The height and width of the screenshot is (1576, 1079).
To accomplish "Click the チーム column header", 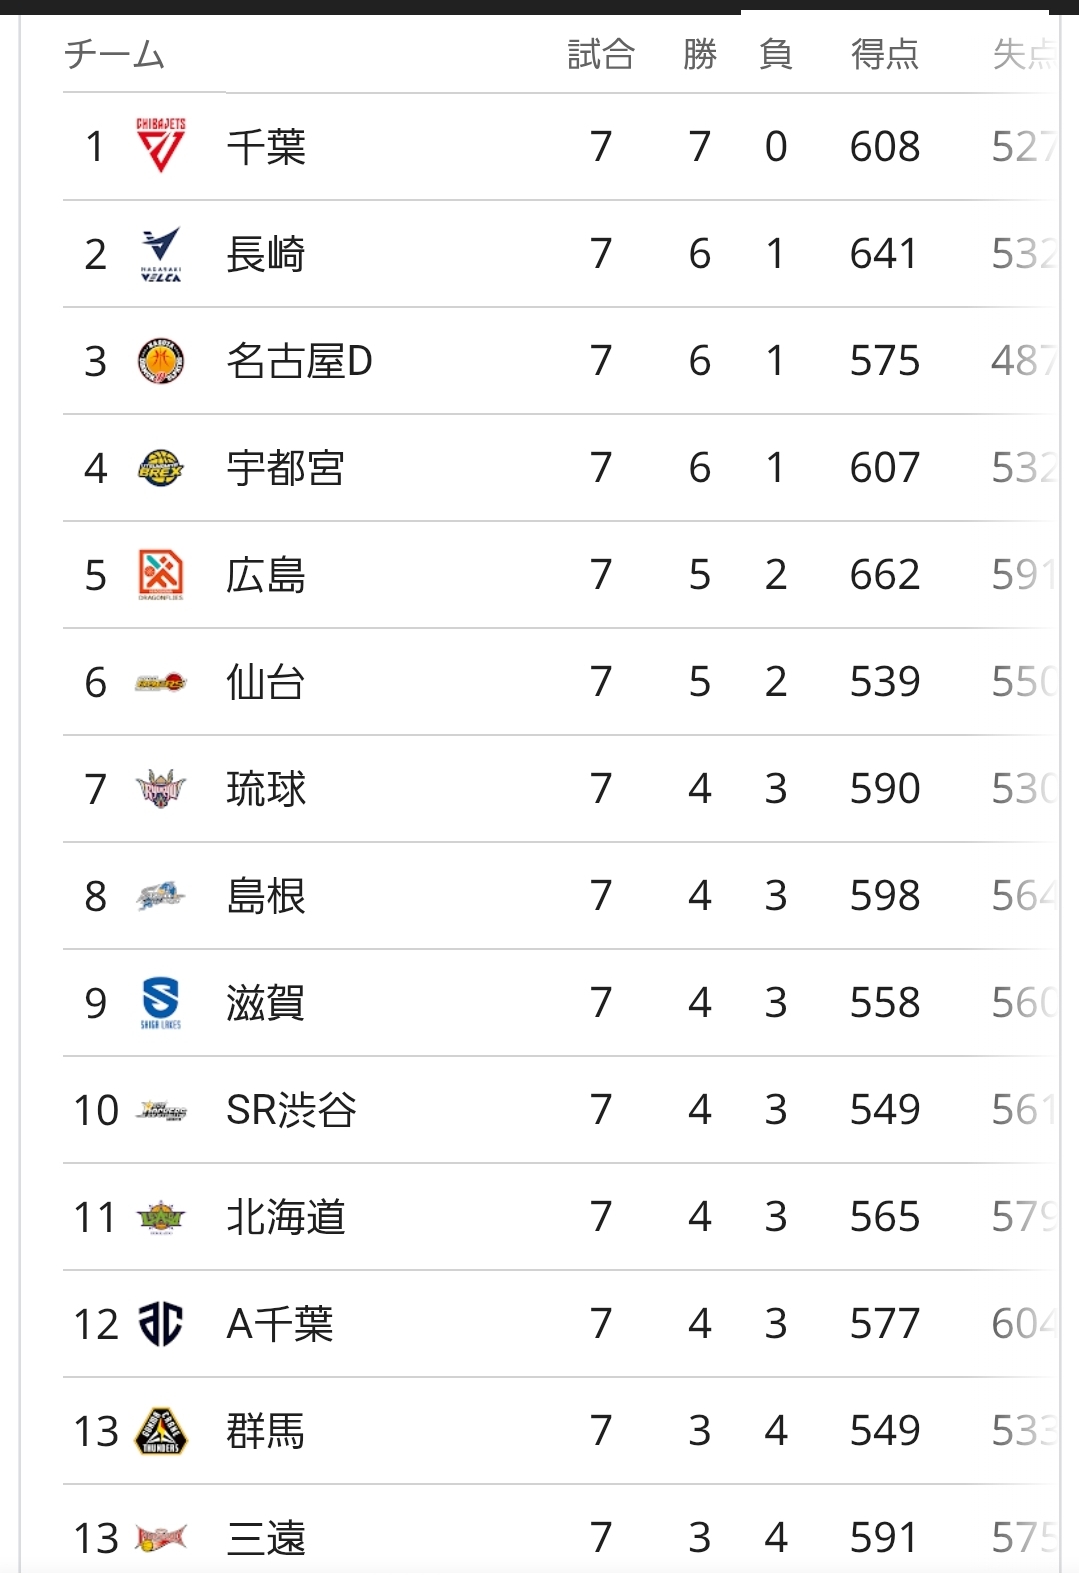I will click(114, 54).
